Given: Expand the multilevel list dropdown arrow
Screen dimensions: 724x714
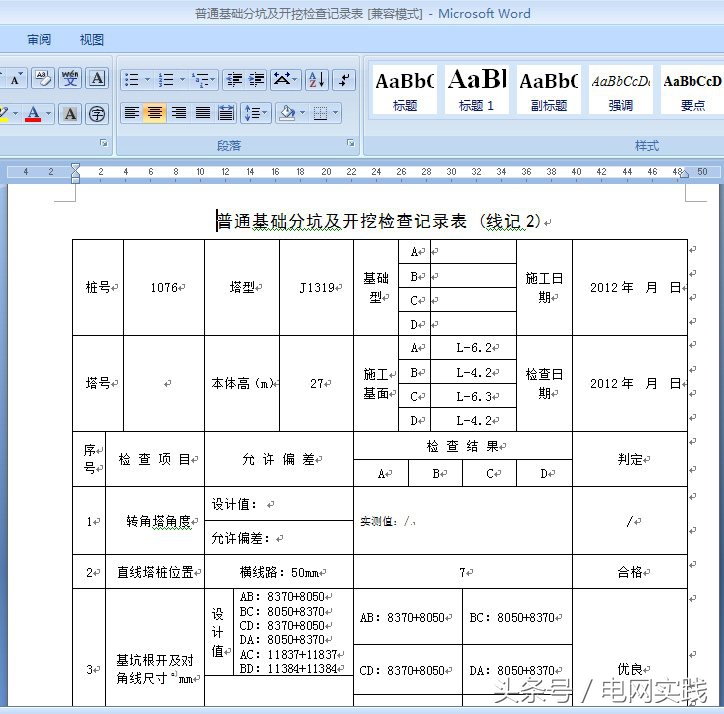Looking at the screenshot, I should 213,80.
